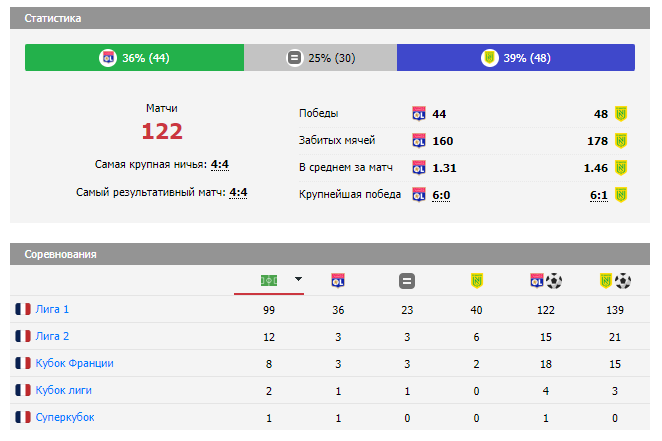Click the blue Nantes 39% bar segment

[515, 58]
